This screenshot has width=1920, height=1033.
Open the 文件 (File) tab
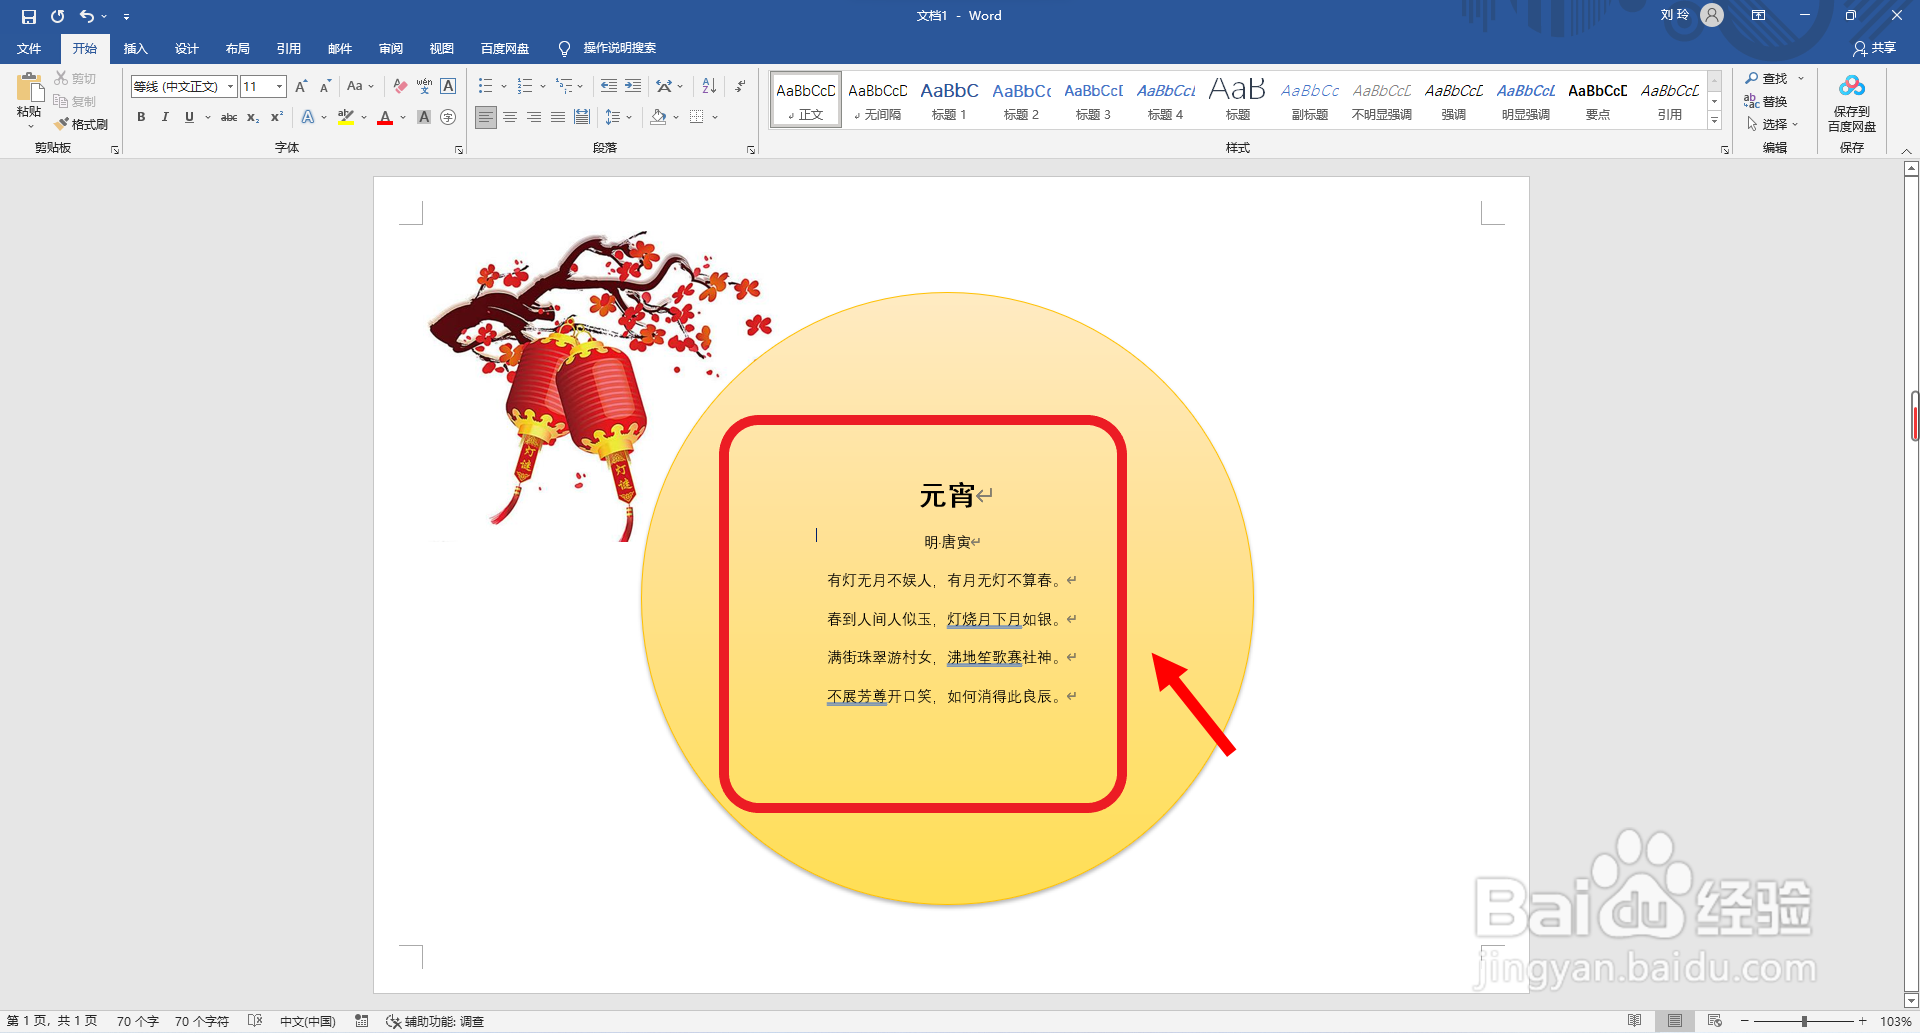[29, 48]
